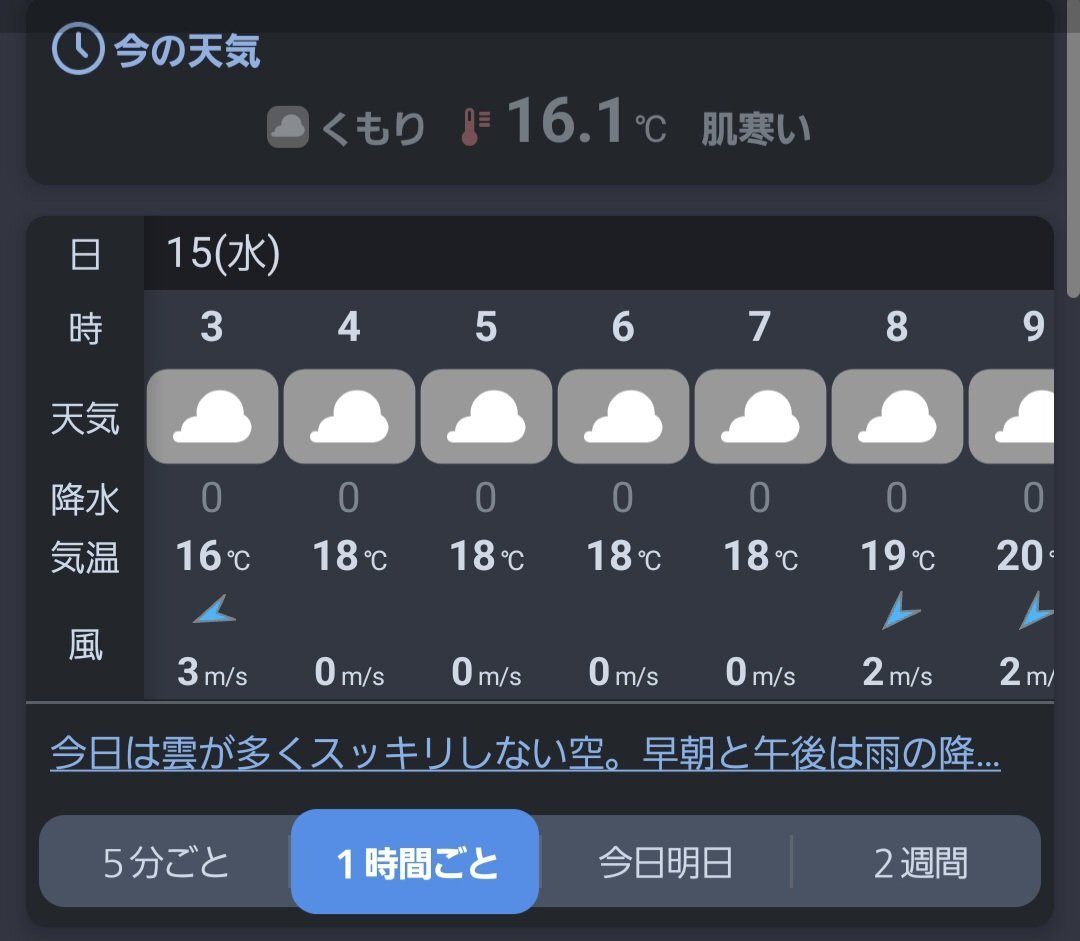The width and height of the screenshot is (1080, 941).
Task: Switch to the 5分ごと tab
Action: (x=166, y=862)
